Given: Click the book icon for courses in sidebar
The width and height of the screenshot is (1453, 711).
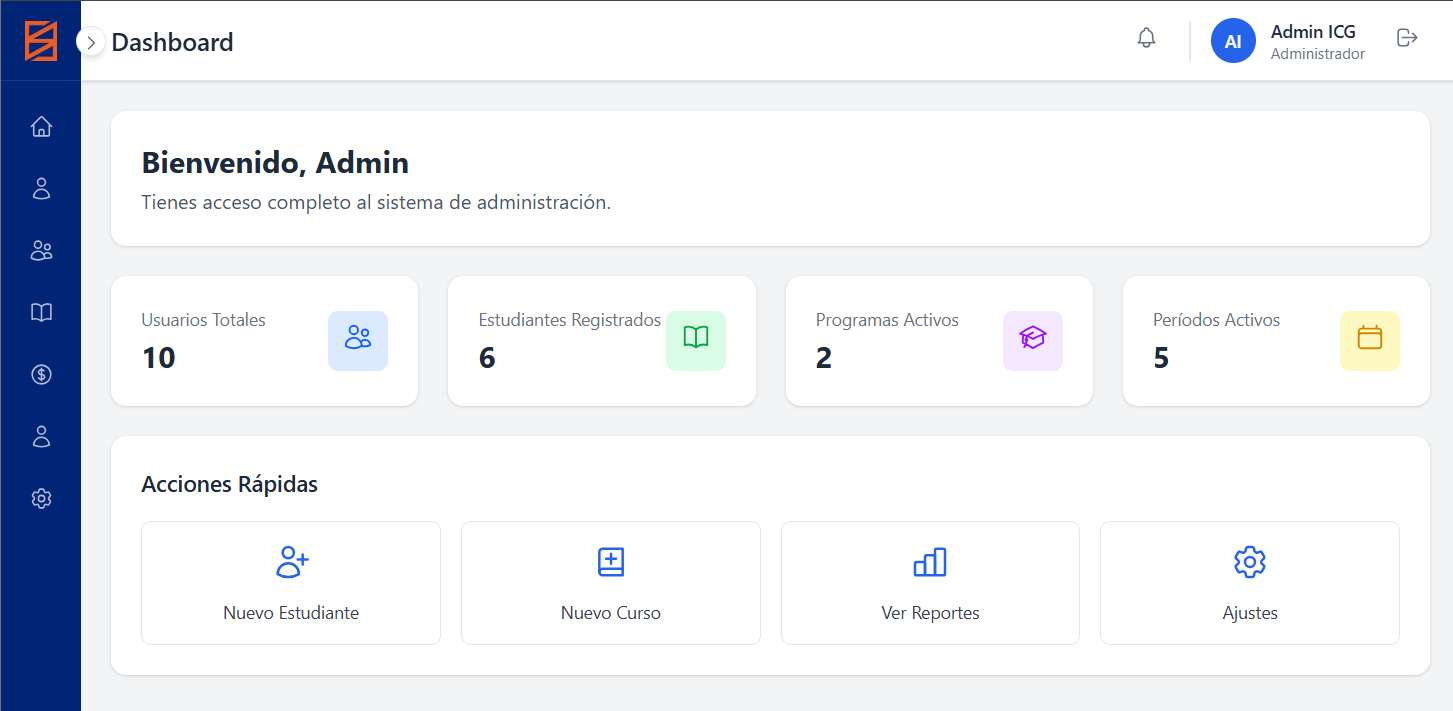Looking at the screenshot, I should pos(41,312).
